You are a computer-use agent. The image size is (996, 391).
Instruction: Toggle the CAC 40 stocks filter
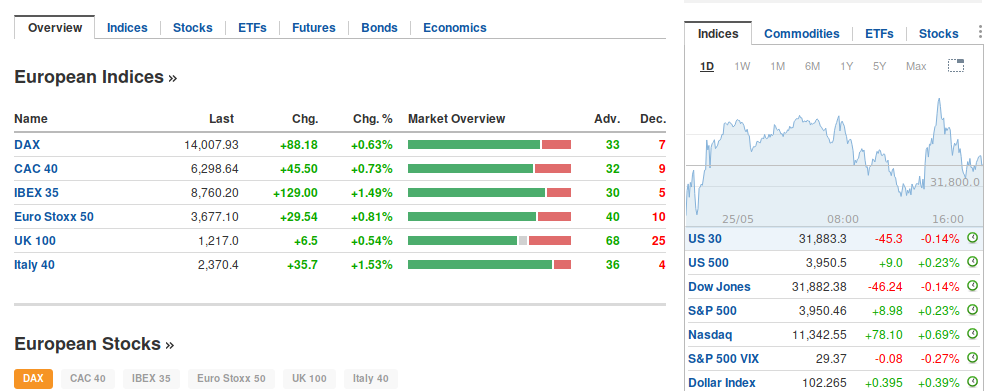point(88,379)
